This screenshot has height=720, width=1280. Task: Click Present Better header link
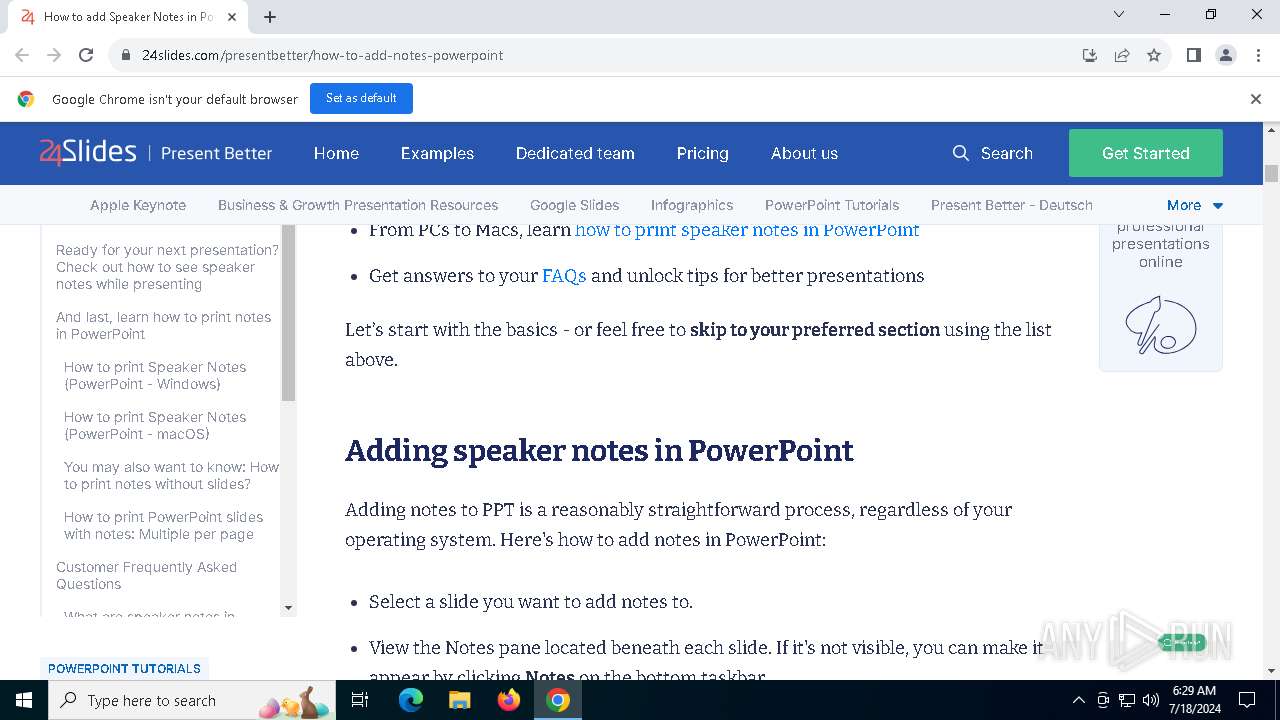click(x=216, y=153)
